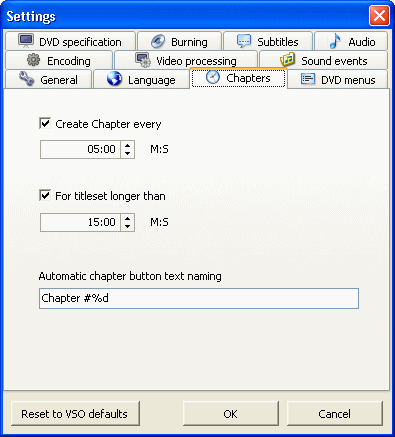
Task: Switch to the General tab
Action: 48,79
